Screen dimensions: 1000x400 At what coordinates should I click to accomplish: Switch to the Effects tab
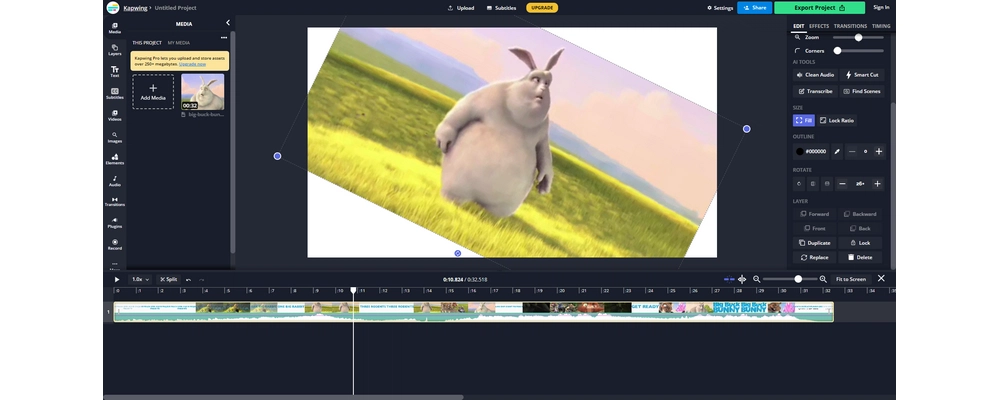click(819, 25)
